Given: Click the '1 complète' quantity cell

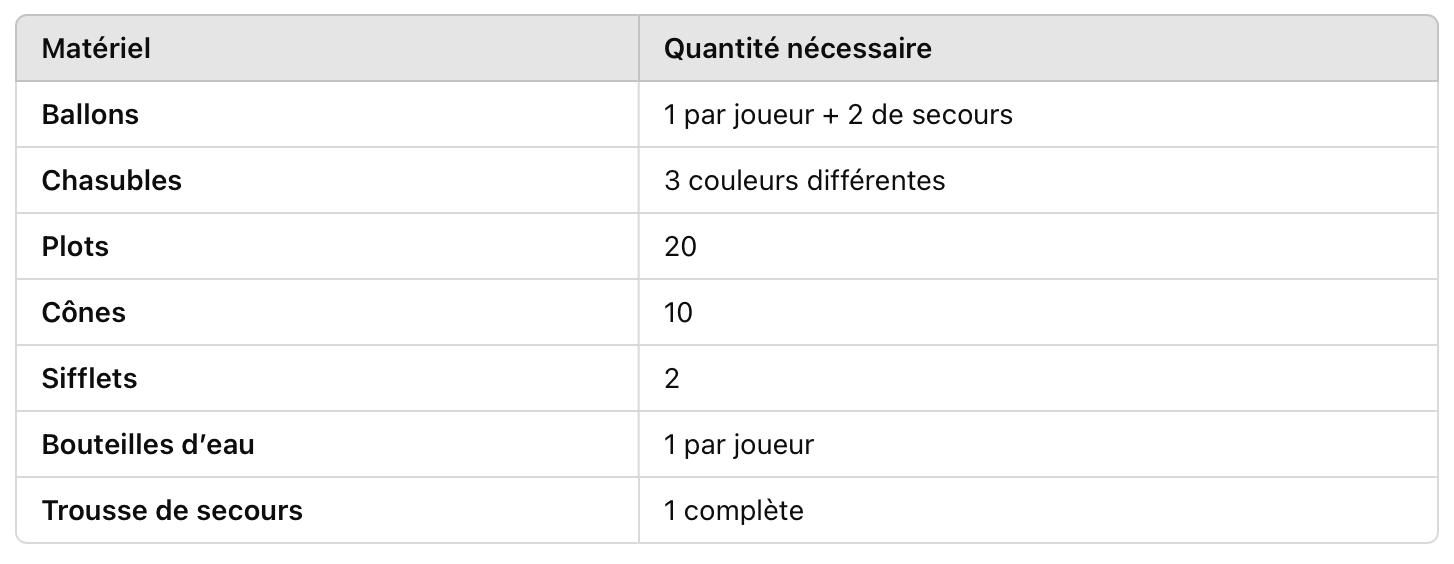Looking at the screenshot, I should pos(733,511).
